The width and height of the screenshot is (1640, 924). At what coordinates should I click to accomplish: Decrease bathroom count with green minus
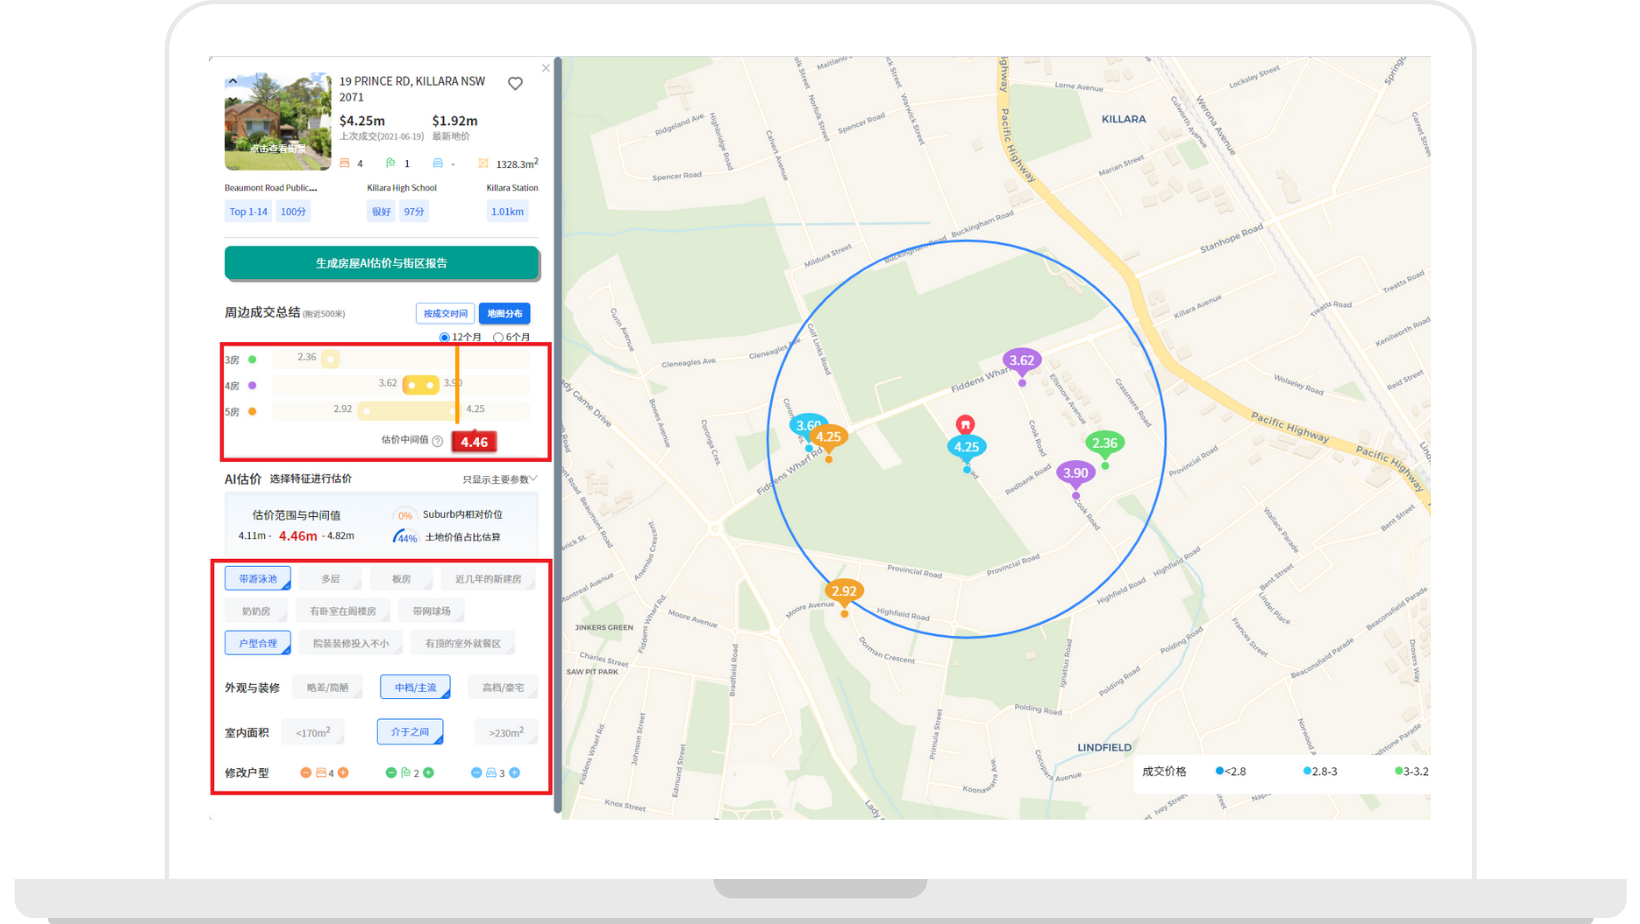point(391,773)
